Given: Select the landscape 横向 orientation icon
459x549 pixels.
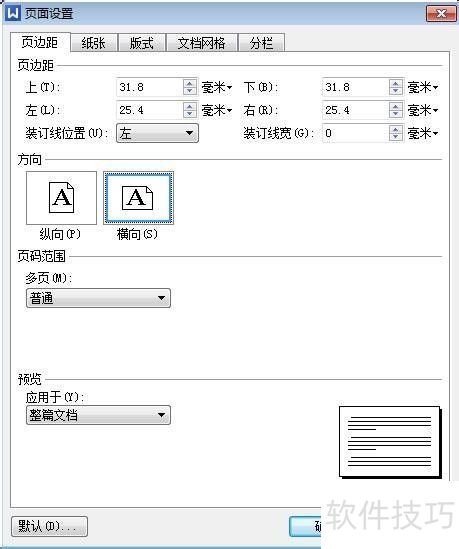Looking at the screenshot, I should (138, 198).
